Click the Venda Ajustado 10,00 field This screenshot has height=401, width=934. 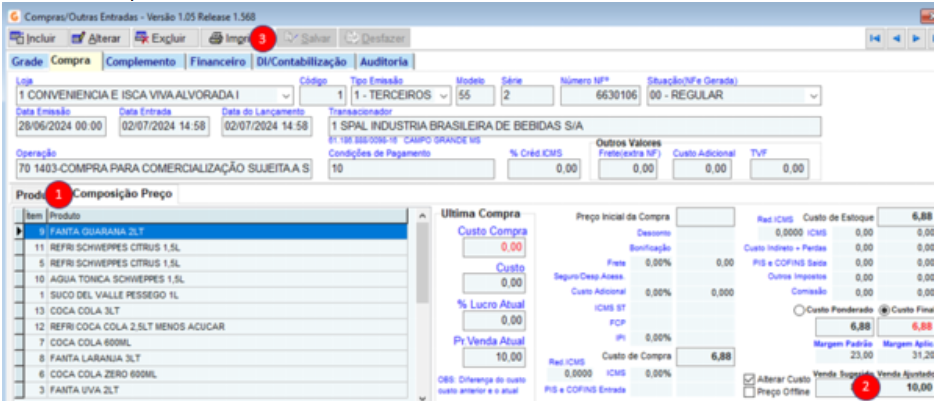point(906,387)
